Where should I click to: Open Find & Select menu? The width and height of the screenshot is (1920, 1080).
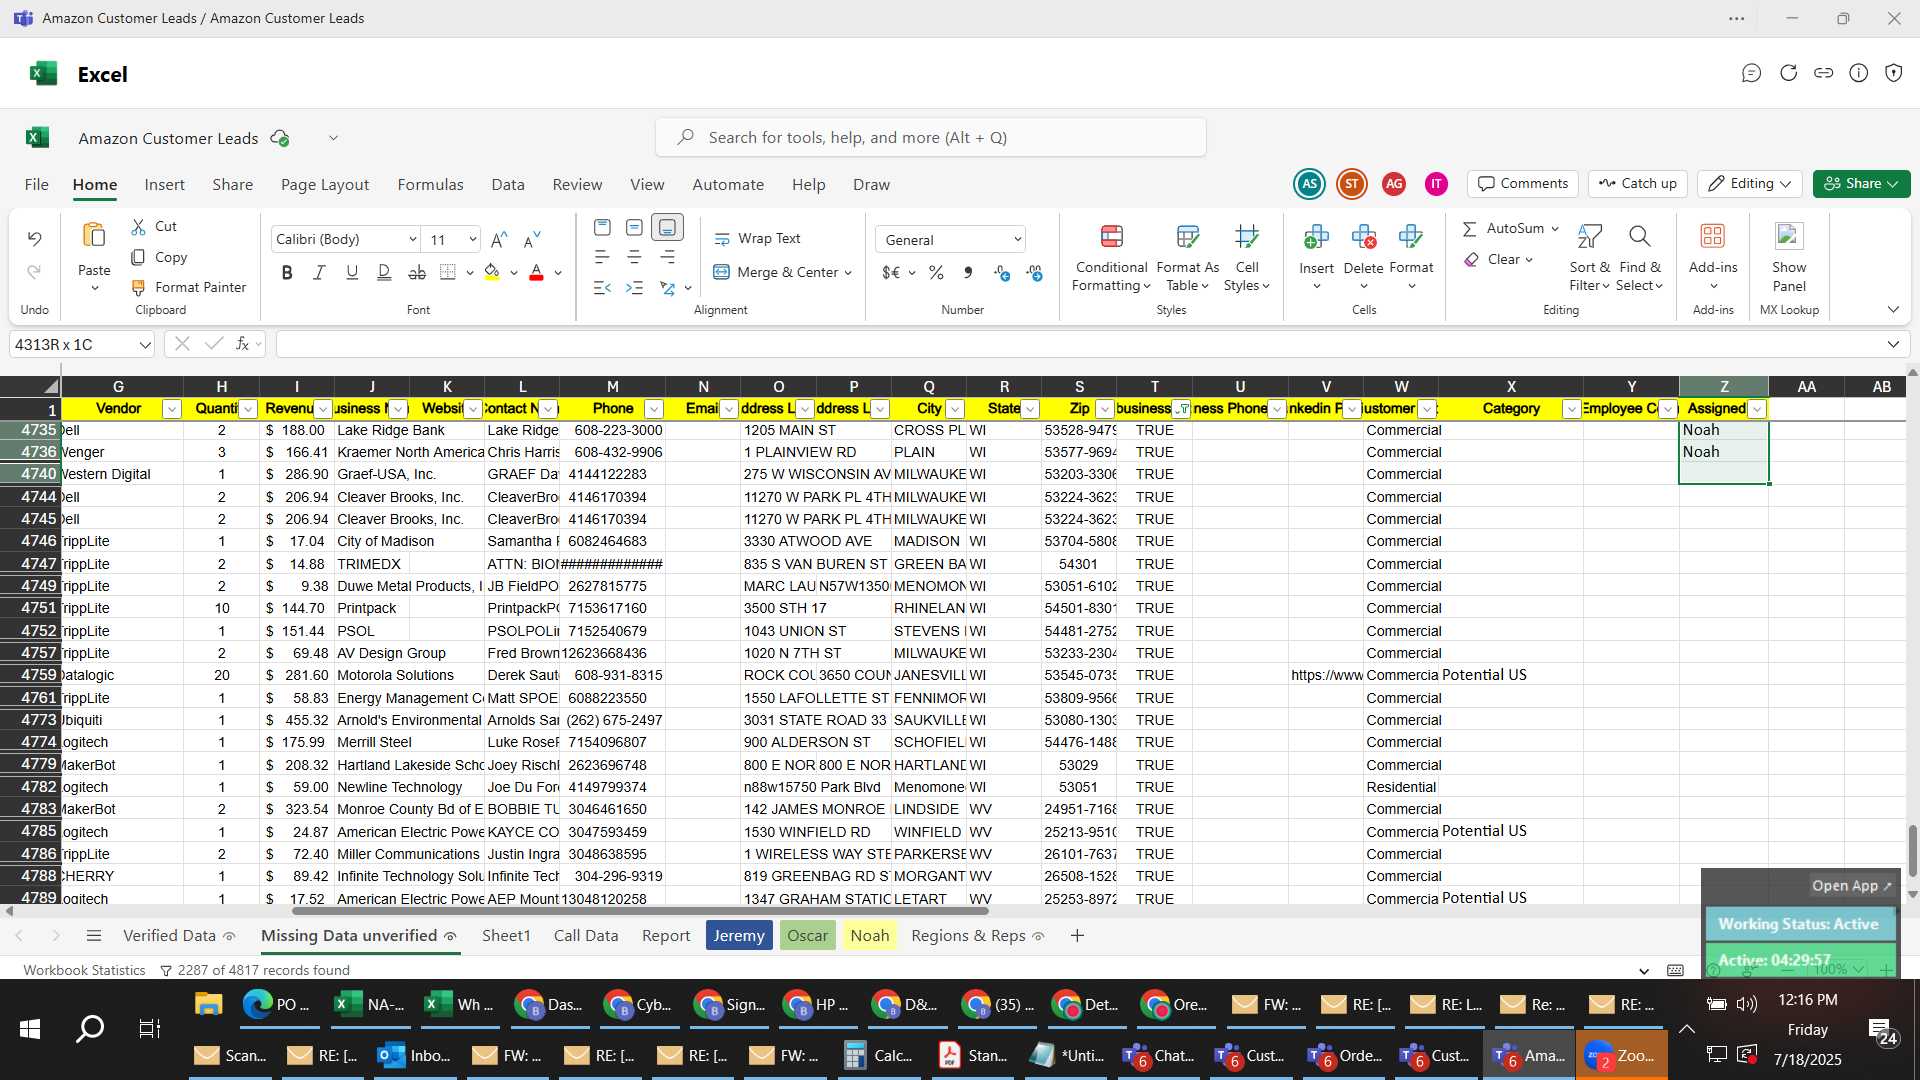[1639, 258]
